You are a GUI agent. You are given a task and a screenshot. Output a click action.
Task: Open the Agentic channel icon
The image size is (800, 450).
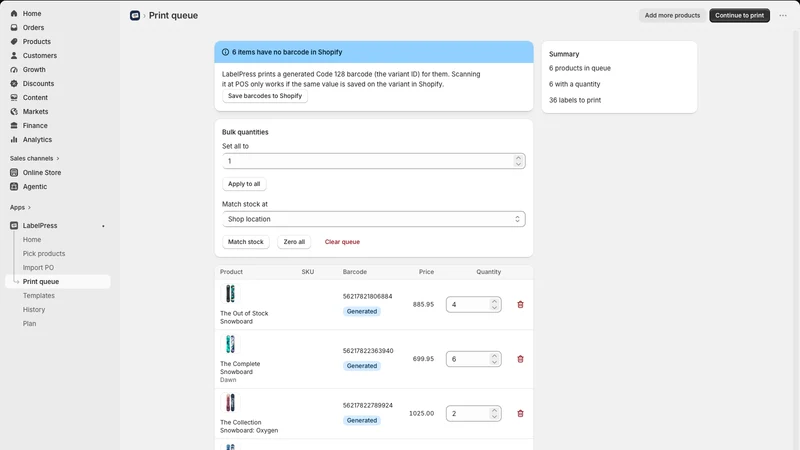tap(14, 187)
